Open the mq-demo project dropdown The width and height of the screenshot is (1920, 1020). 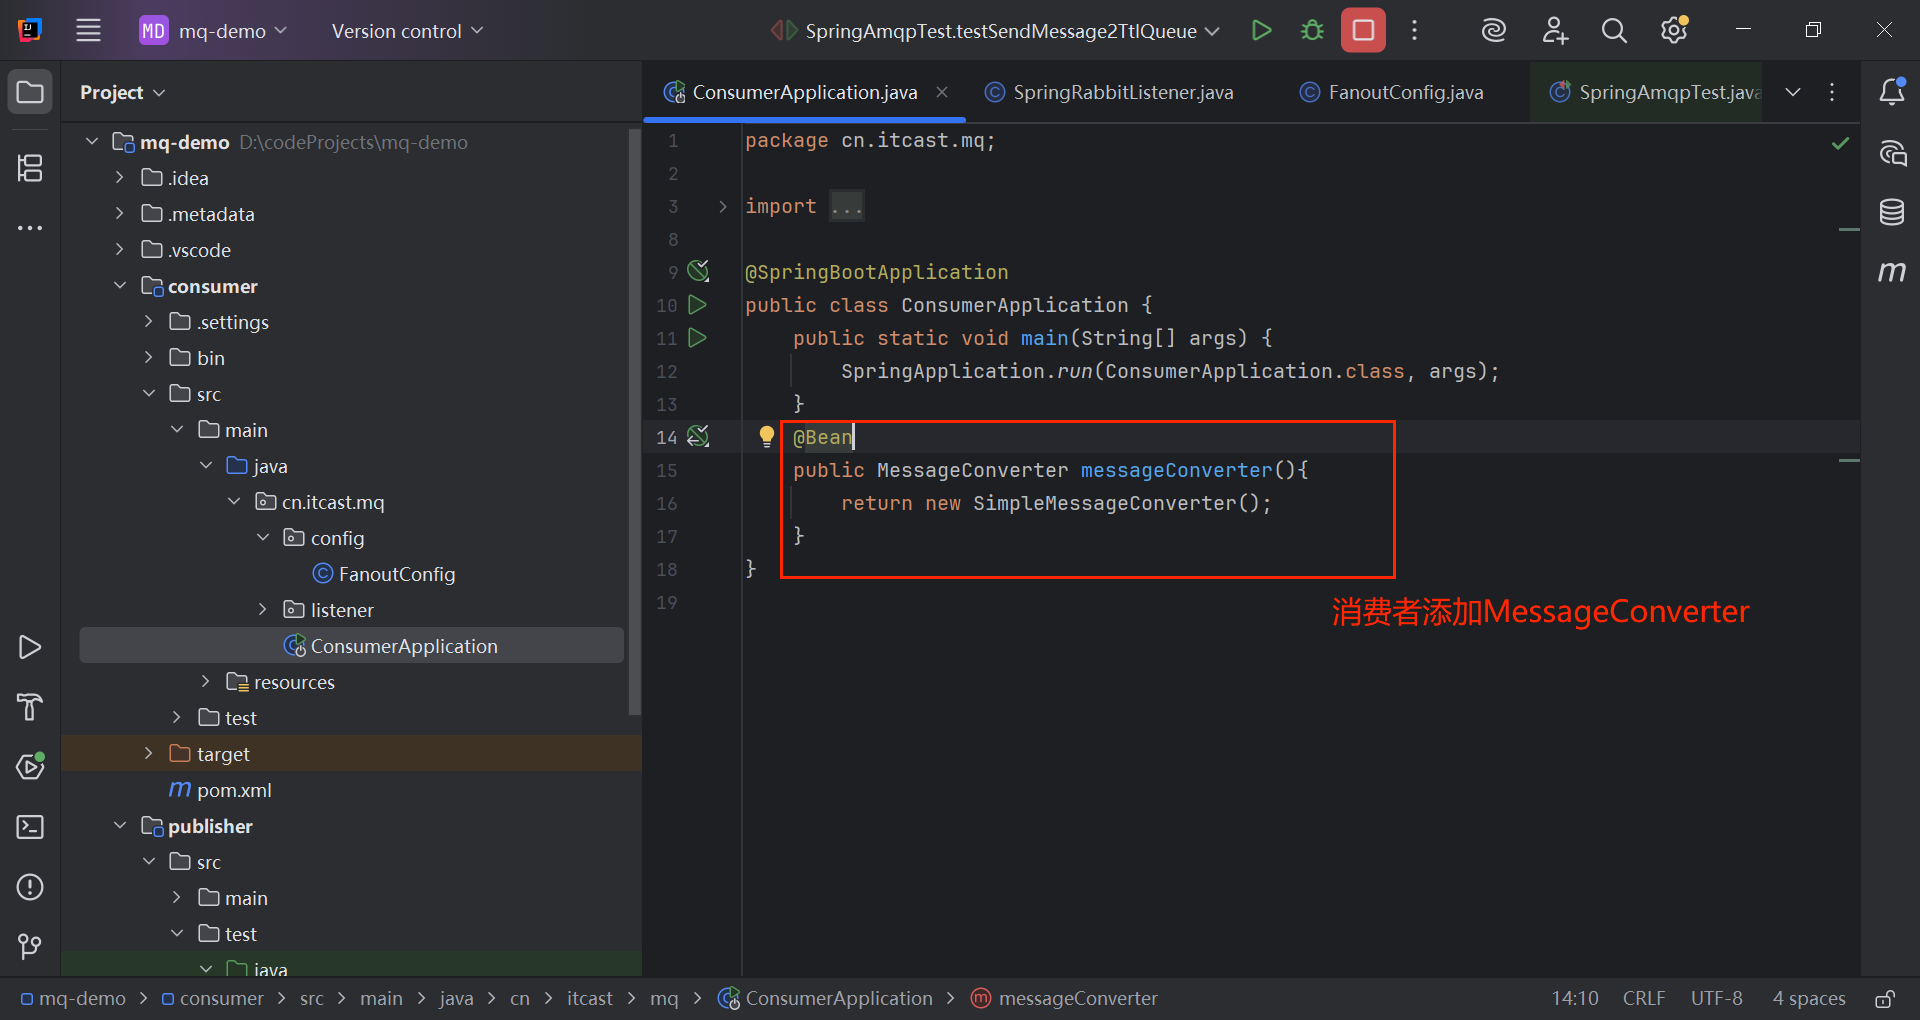pyautogui.click(x=213, y=31)
